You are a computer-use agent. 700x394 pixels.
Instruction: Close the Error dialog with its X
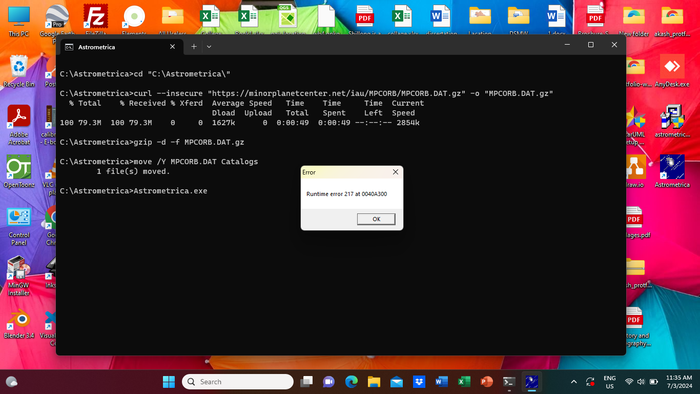[395, 172]
